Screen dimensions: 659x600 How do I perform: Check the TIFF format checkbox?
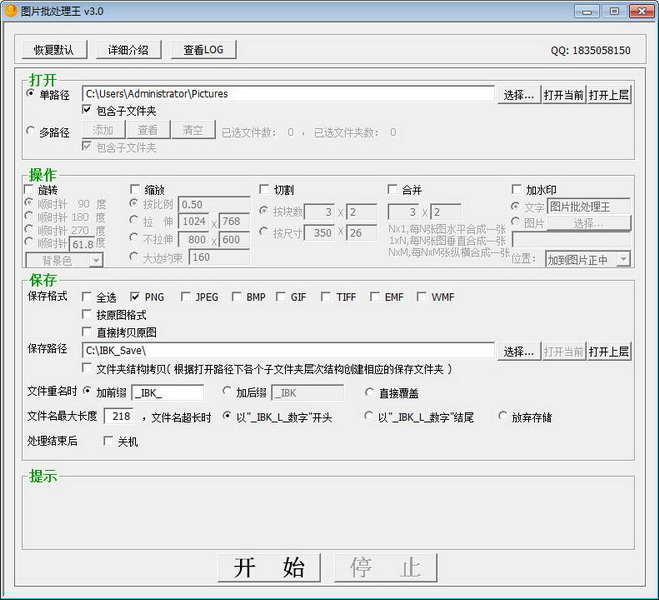[325, 297]
